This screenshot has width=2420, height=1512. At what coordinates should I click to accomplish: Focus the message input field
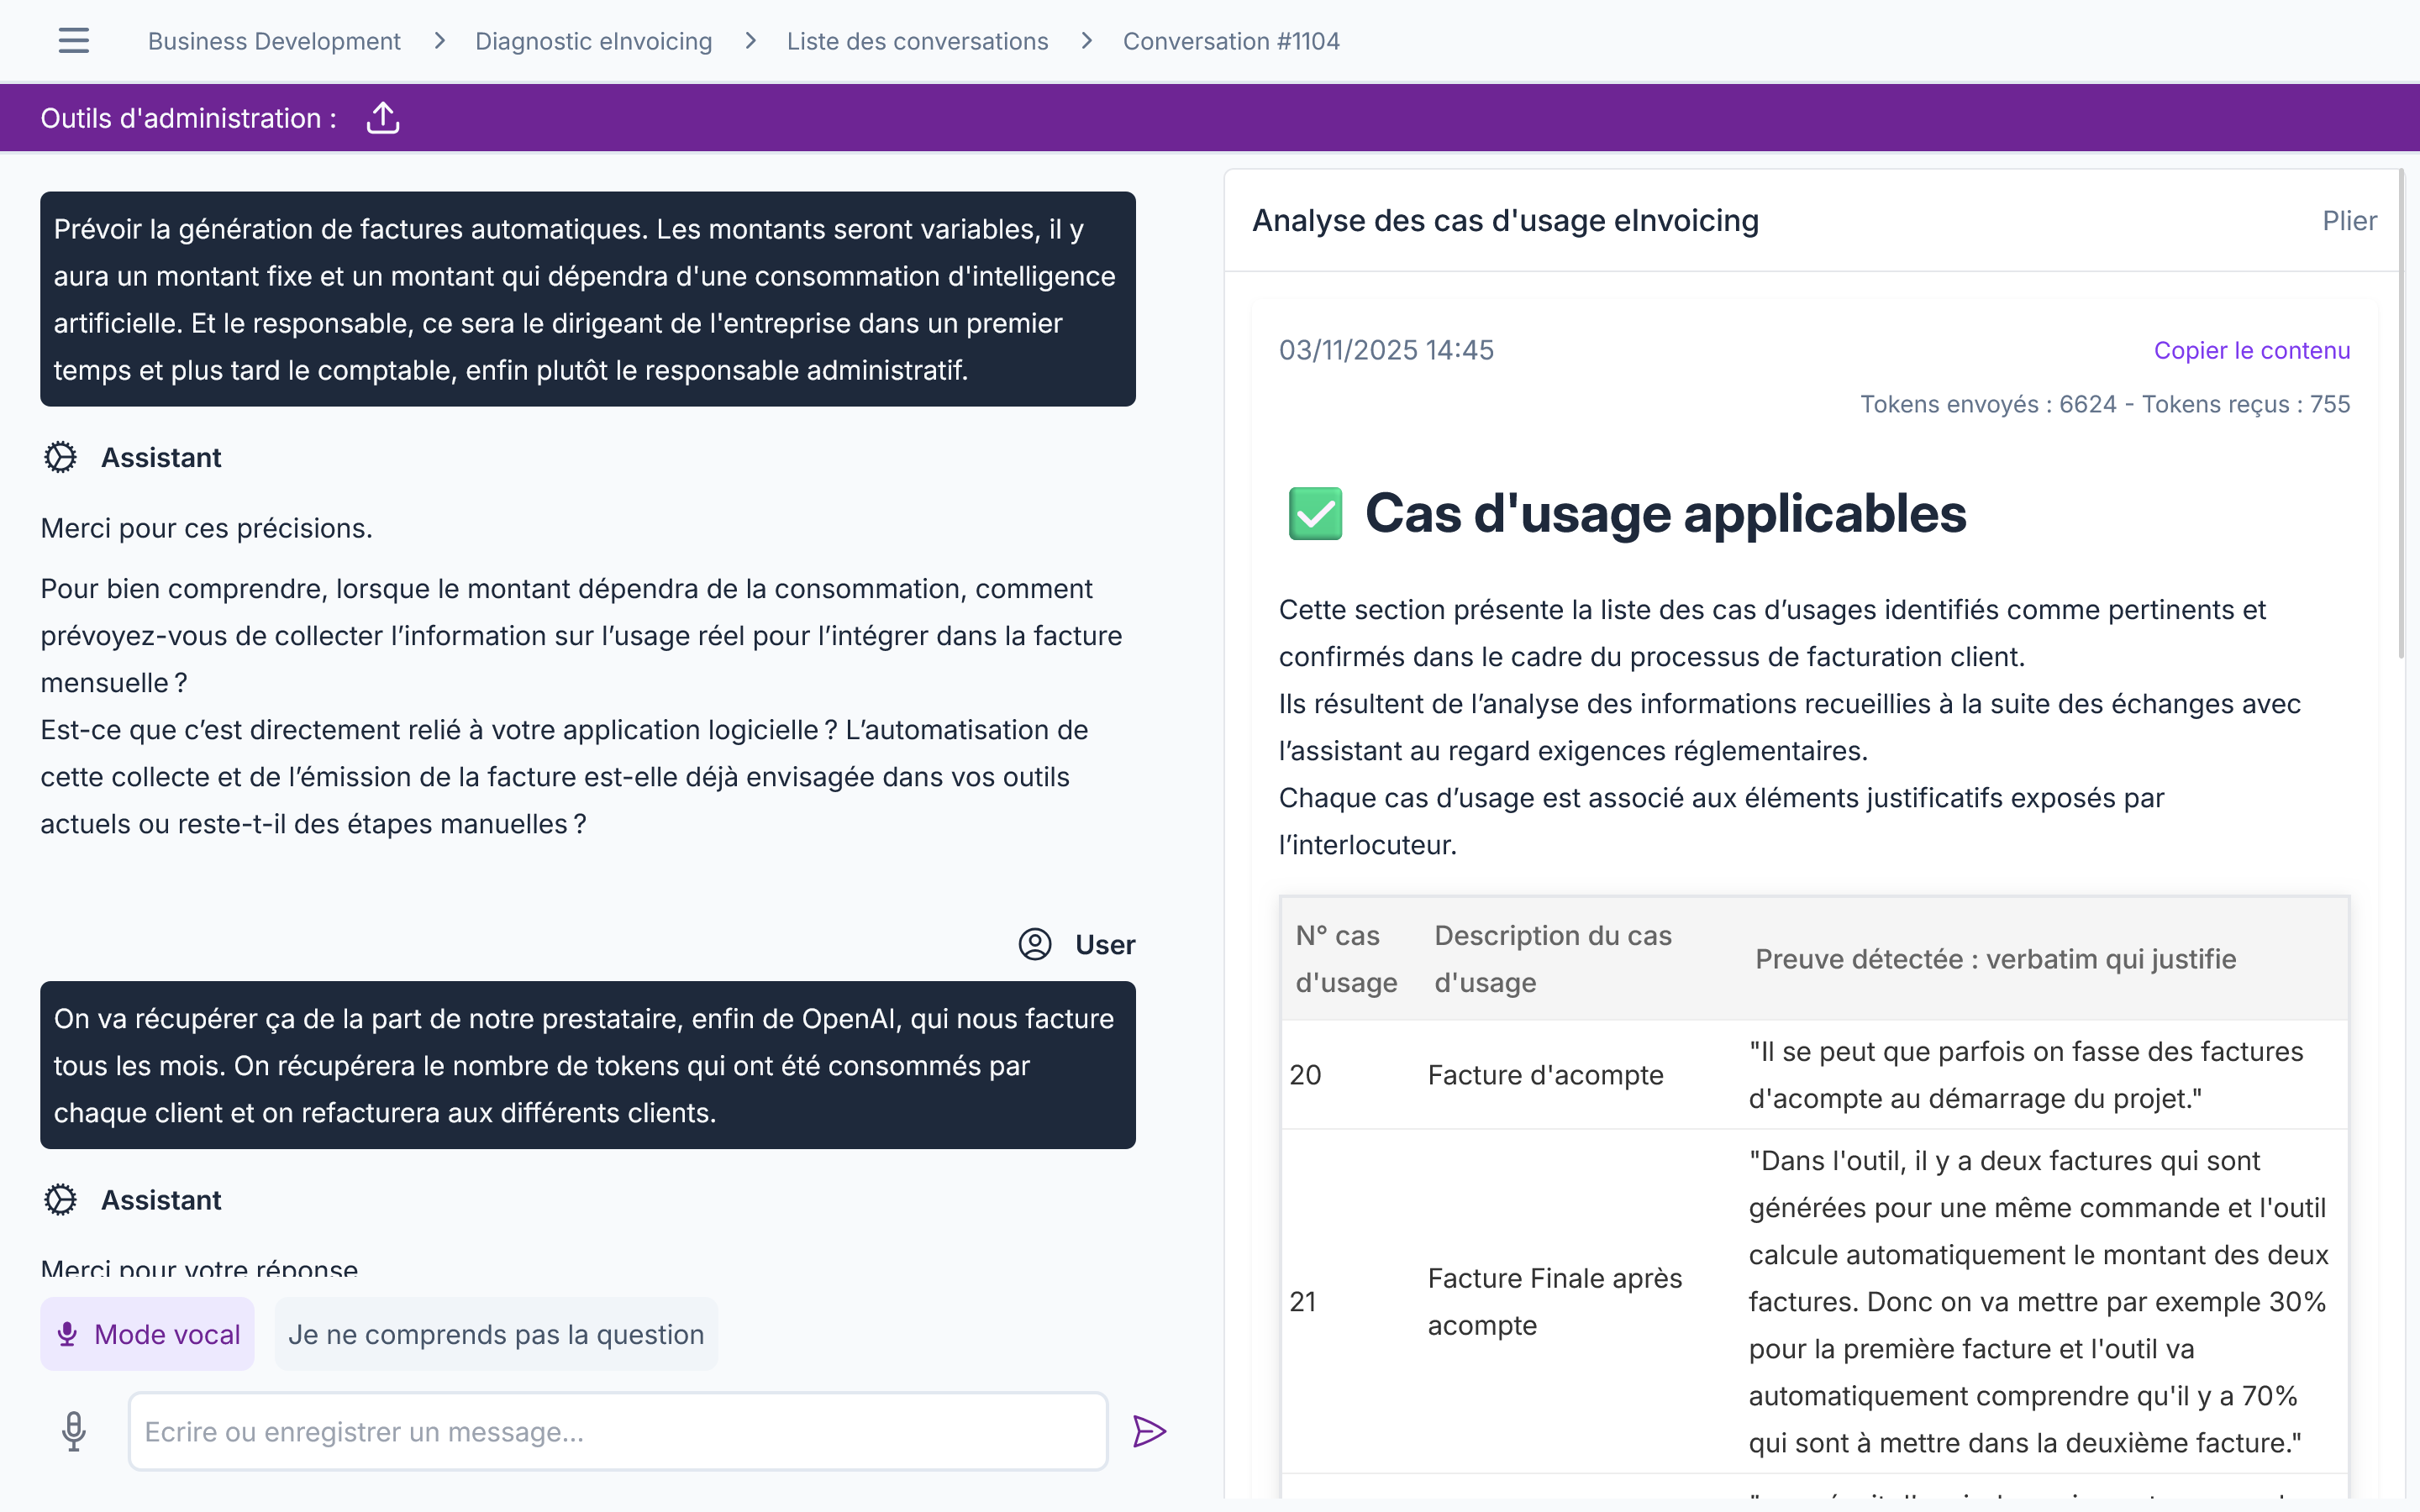[x=617, y=1431]
